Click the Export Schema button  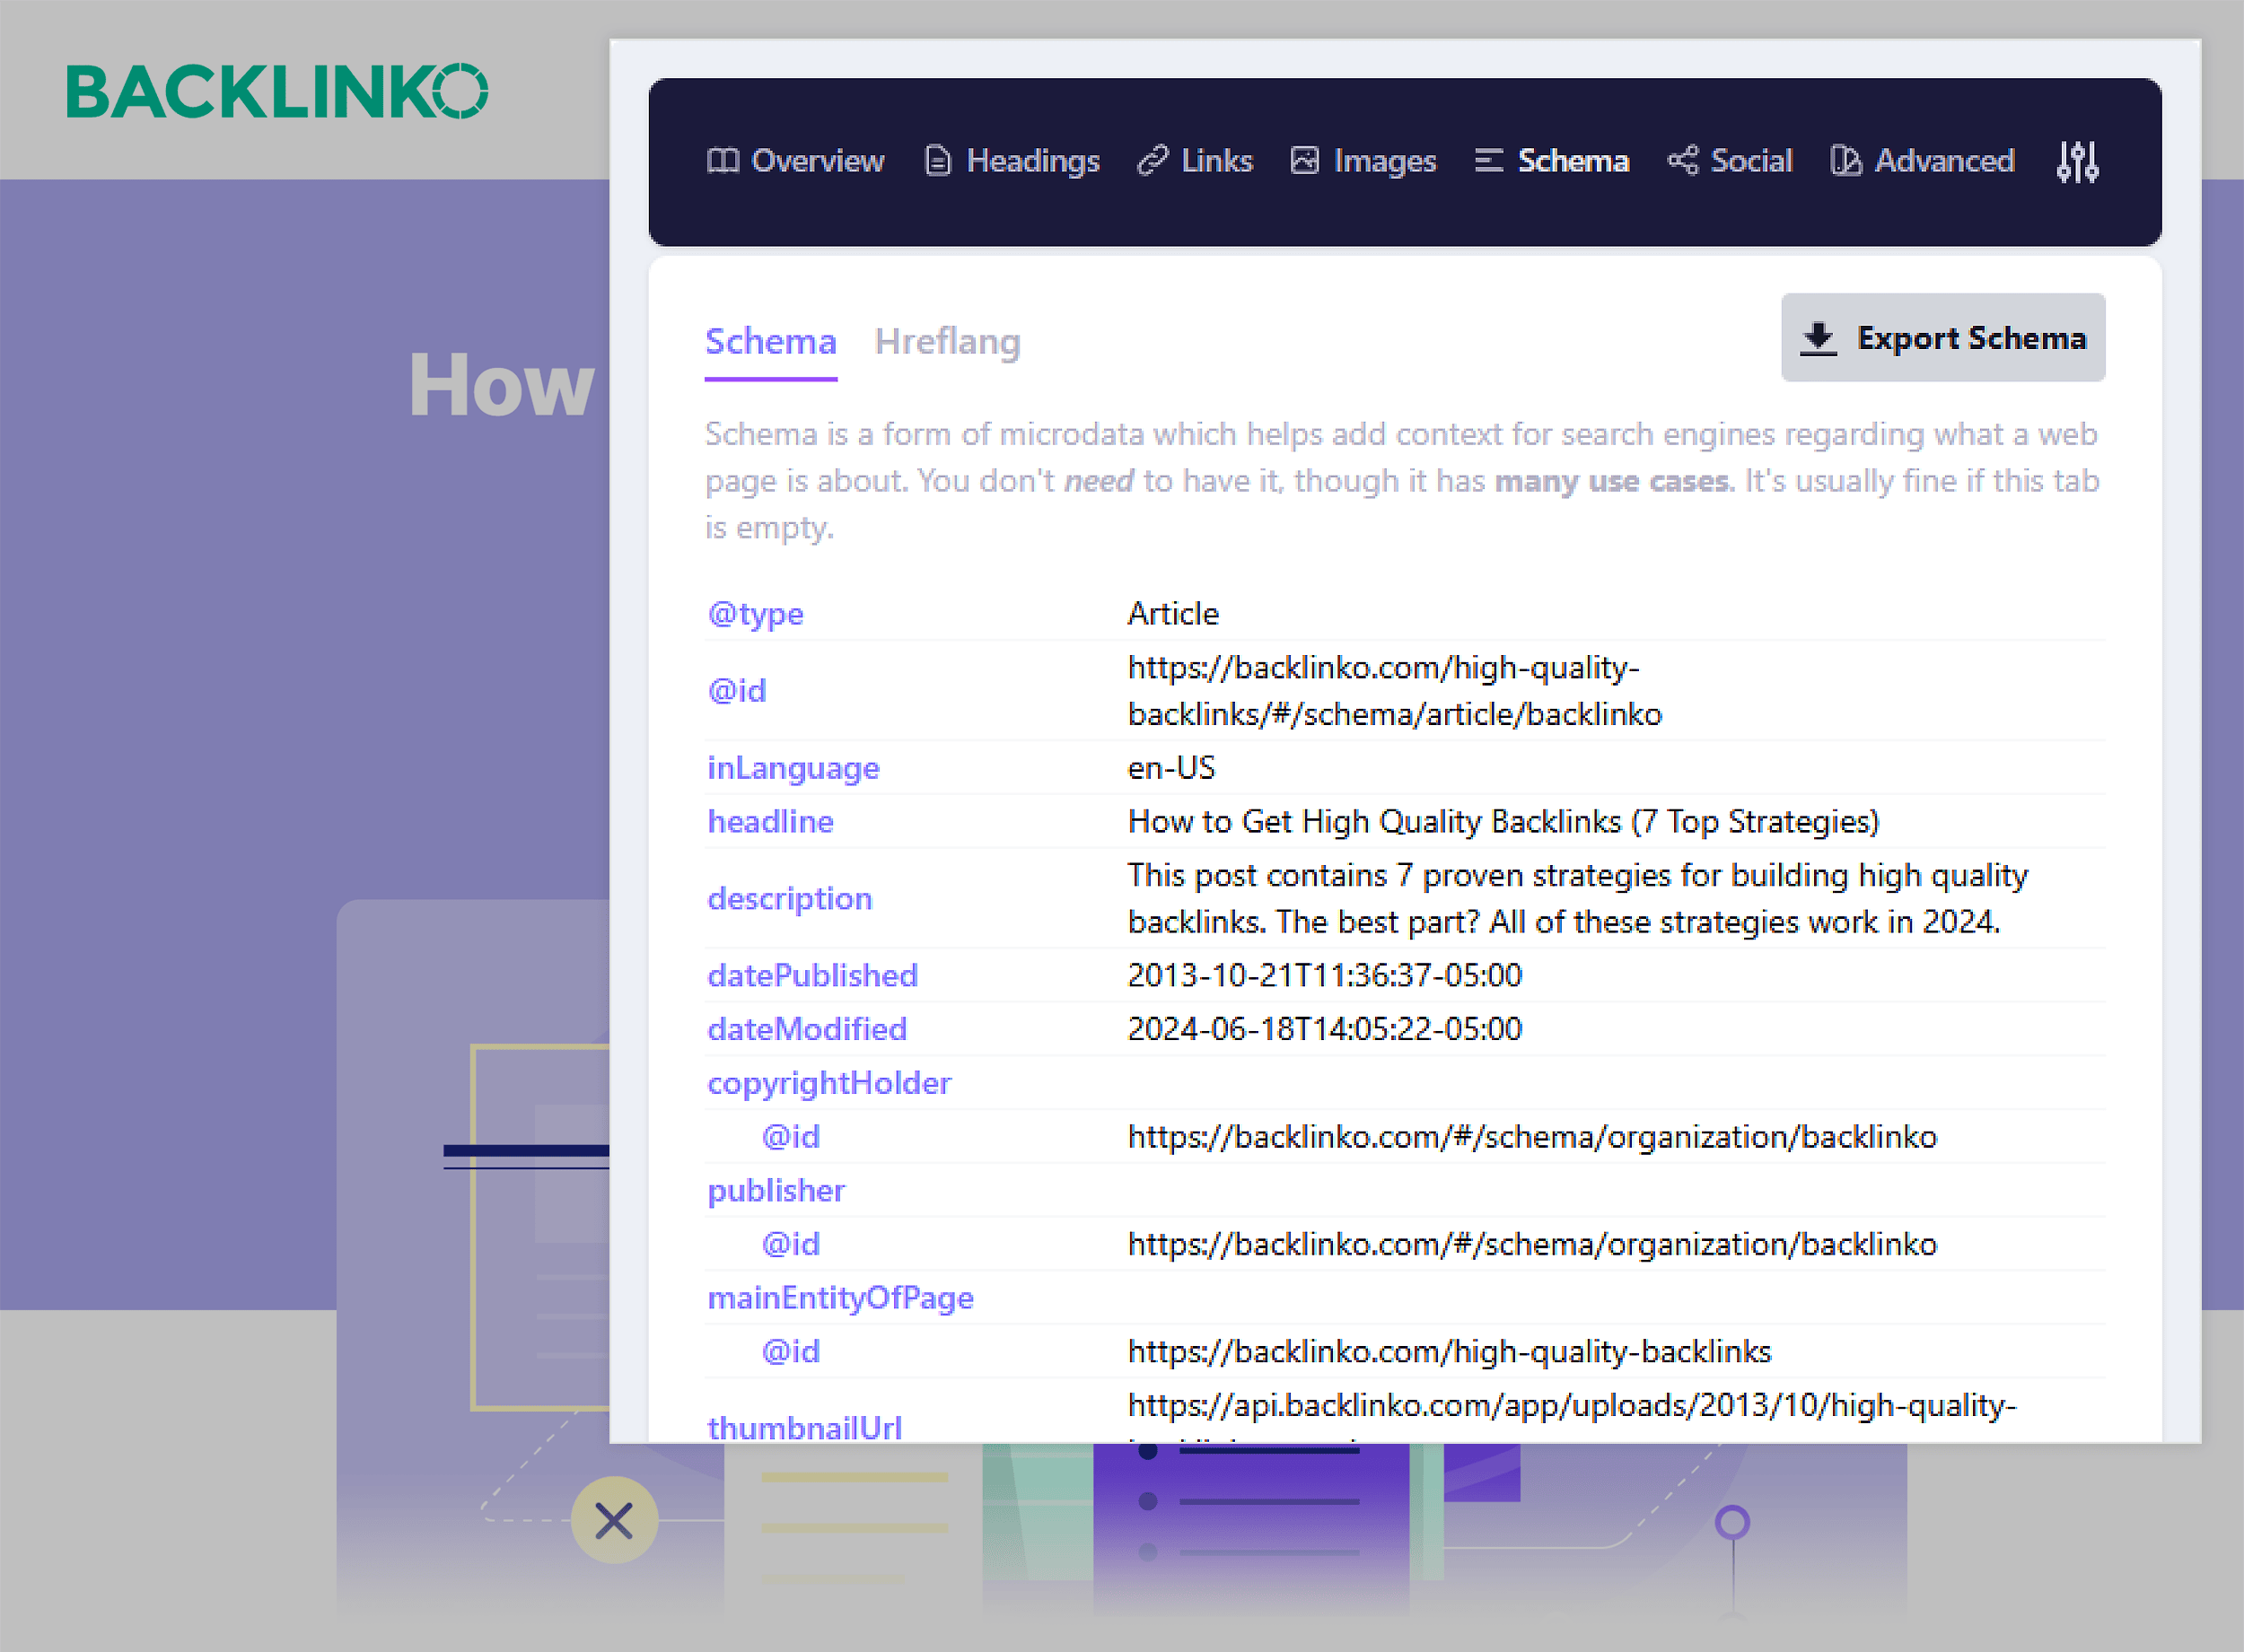pyautogui.click(x=1941, y=337)
